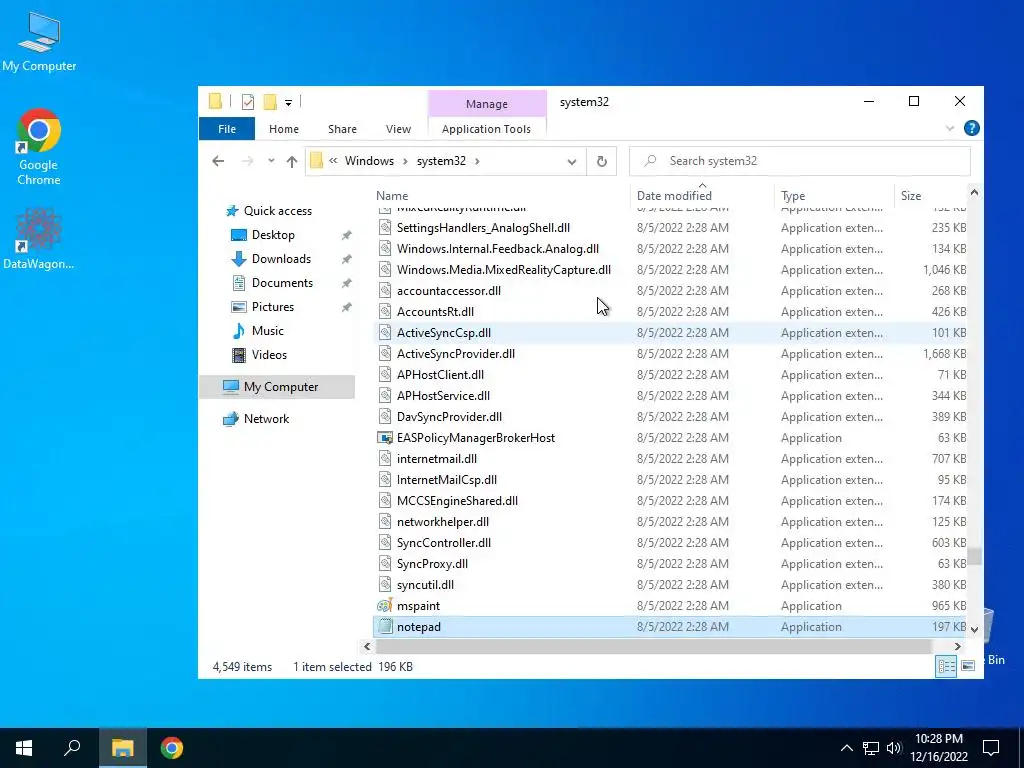The width and height of the screenshot is (1024, 768).
Task: Select Network in the navigation pane
Action: click(266, 419)
